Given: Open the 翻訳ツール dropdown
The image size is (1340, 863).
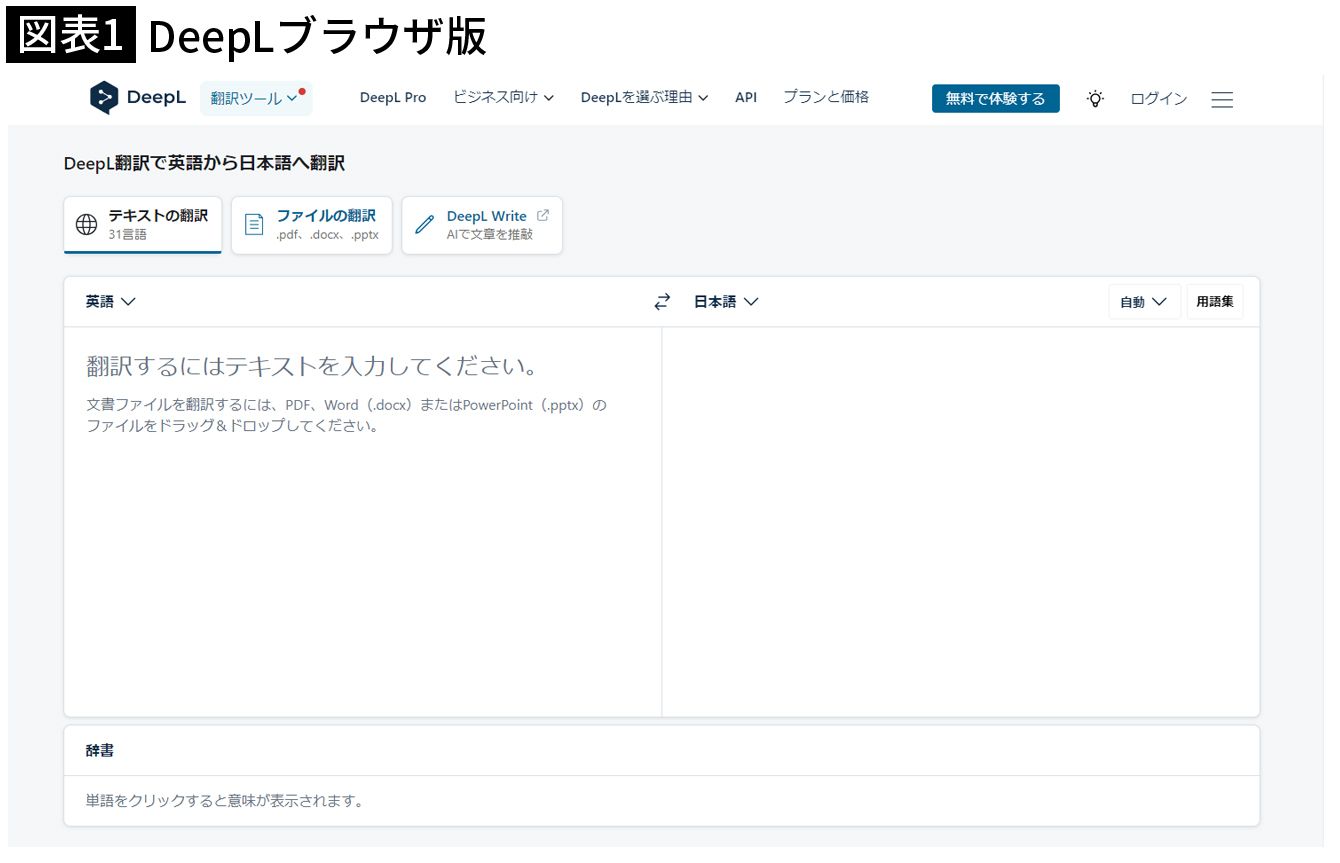Looking at the screenshot, I should pyautogui.click(x=255, y=98).
